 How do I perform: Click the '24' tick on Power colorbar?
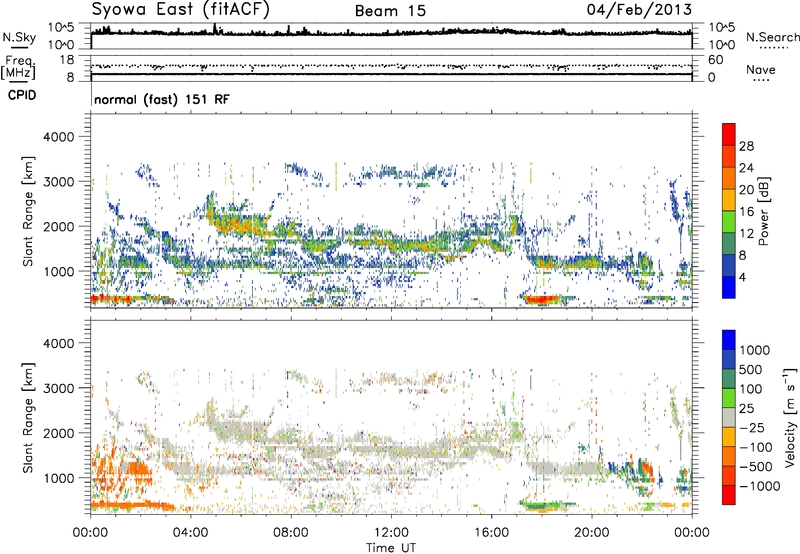746,168
